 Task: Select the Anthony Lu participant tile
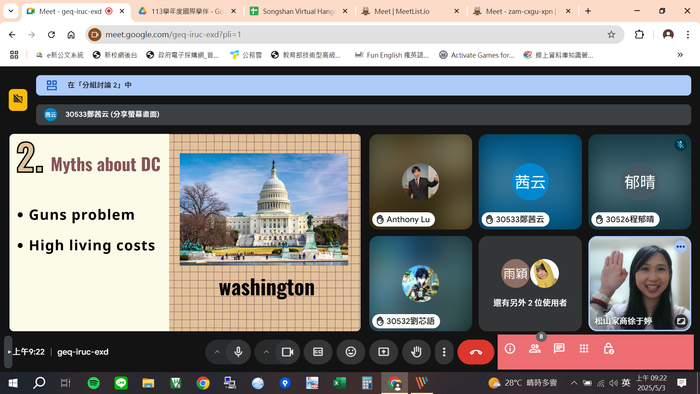421,182
